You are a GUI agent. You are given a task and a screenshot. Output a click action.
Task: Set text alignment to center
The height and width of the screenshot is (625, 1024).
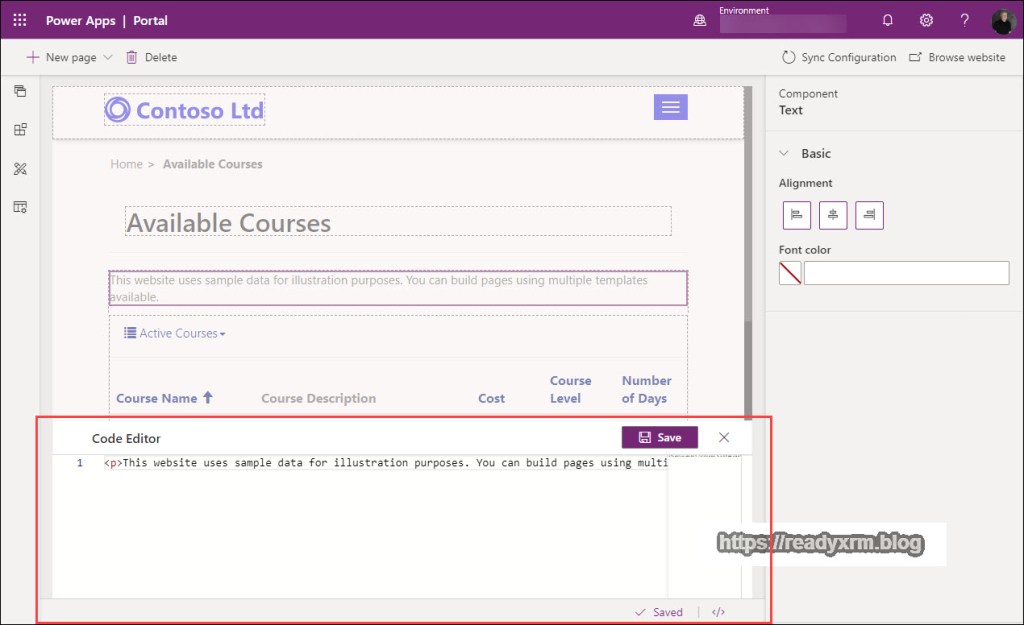833,215
